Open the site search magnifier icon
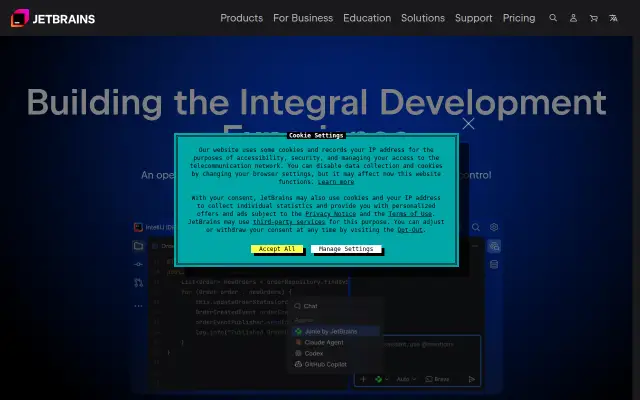Image resolution: width=640 pixels, height=400 pixels. tap(553, 18)
